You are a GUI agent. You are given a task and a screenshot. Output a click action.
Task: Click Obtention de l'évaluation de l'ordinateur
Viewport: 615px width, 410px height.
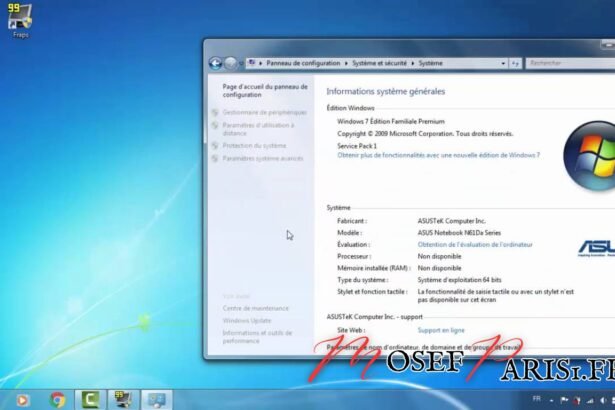pos(475,244)
